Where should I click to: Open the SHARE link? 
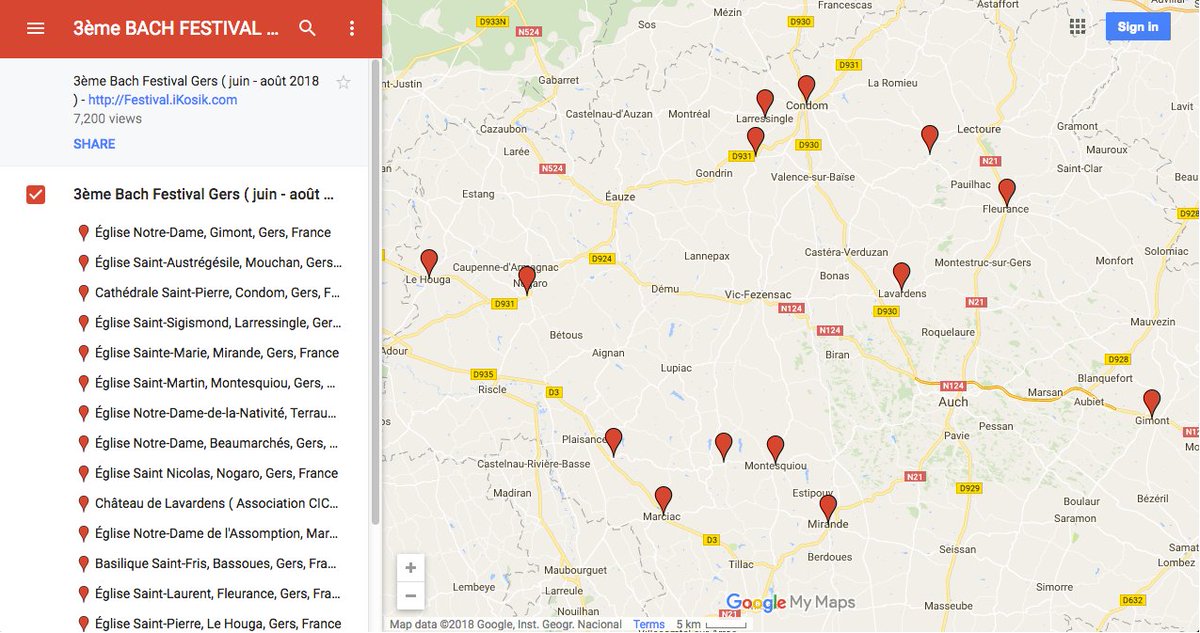click(x=94, y=144)
